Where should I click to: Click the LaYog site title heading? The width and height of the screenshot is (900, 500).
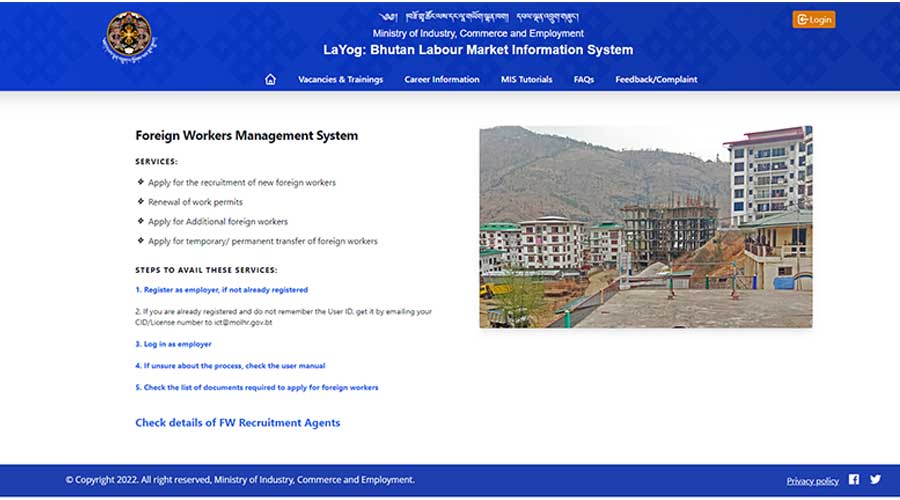pyautogui.click(x=478, y=50)
